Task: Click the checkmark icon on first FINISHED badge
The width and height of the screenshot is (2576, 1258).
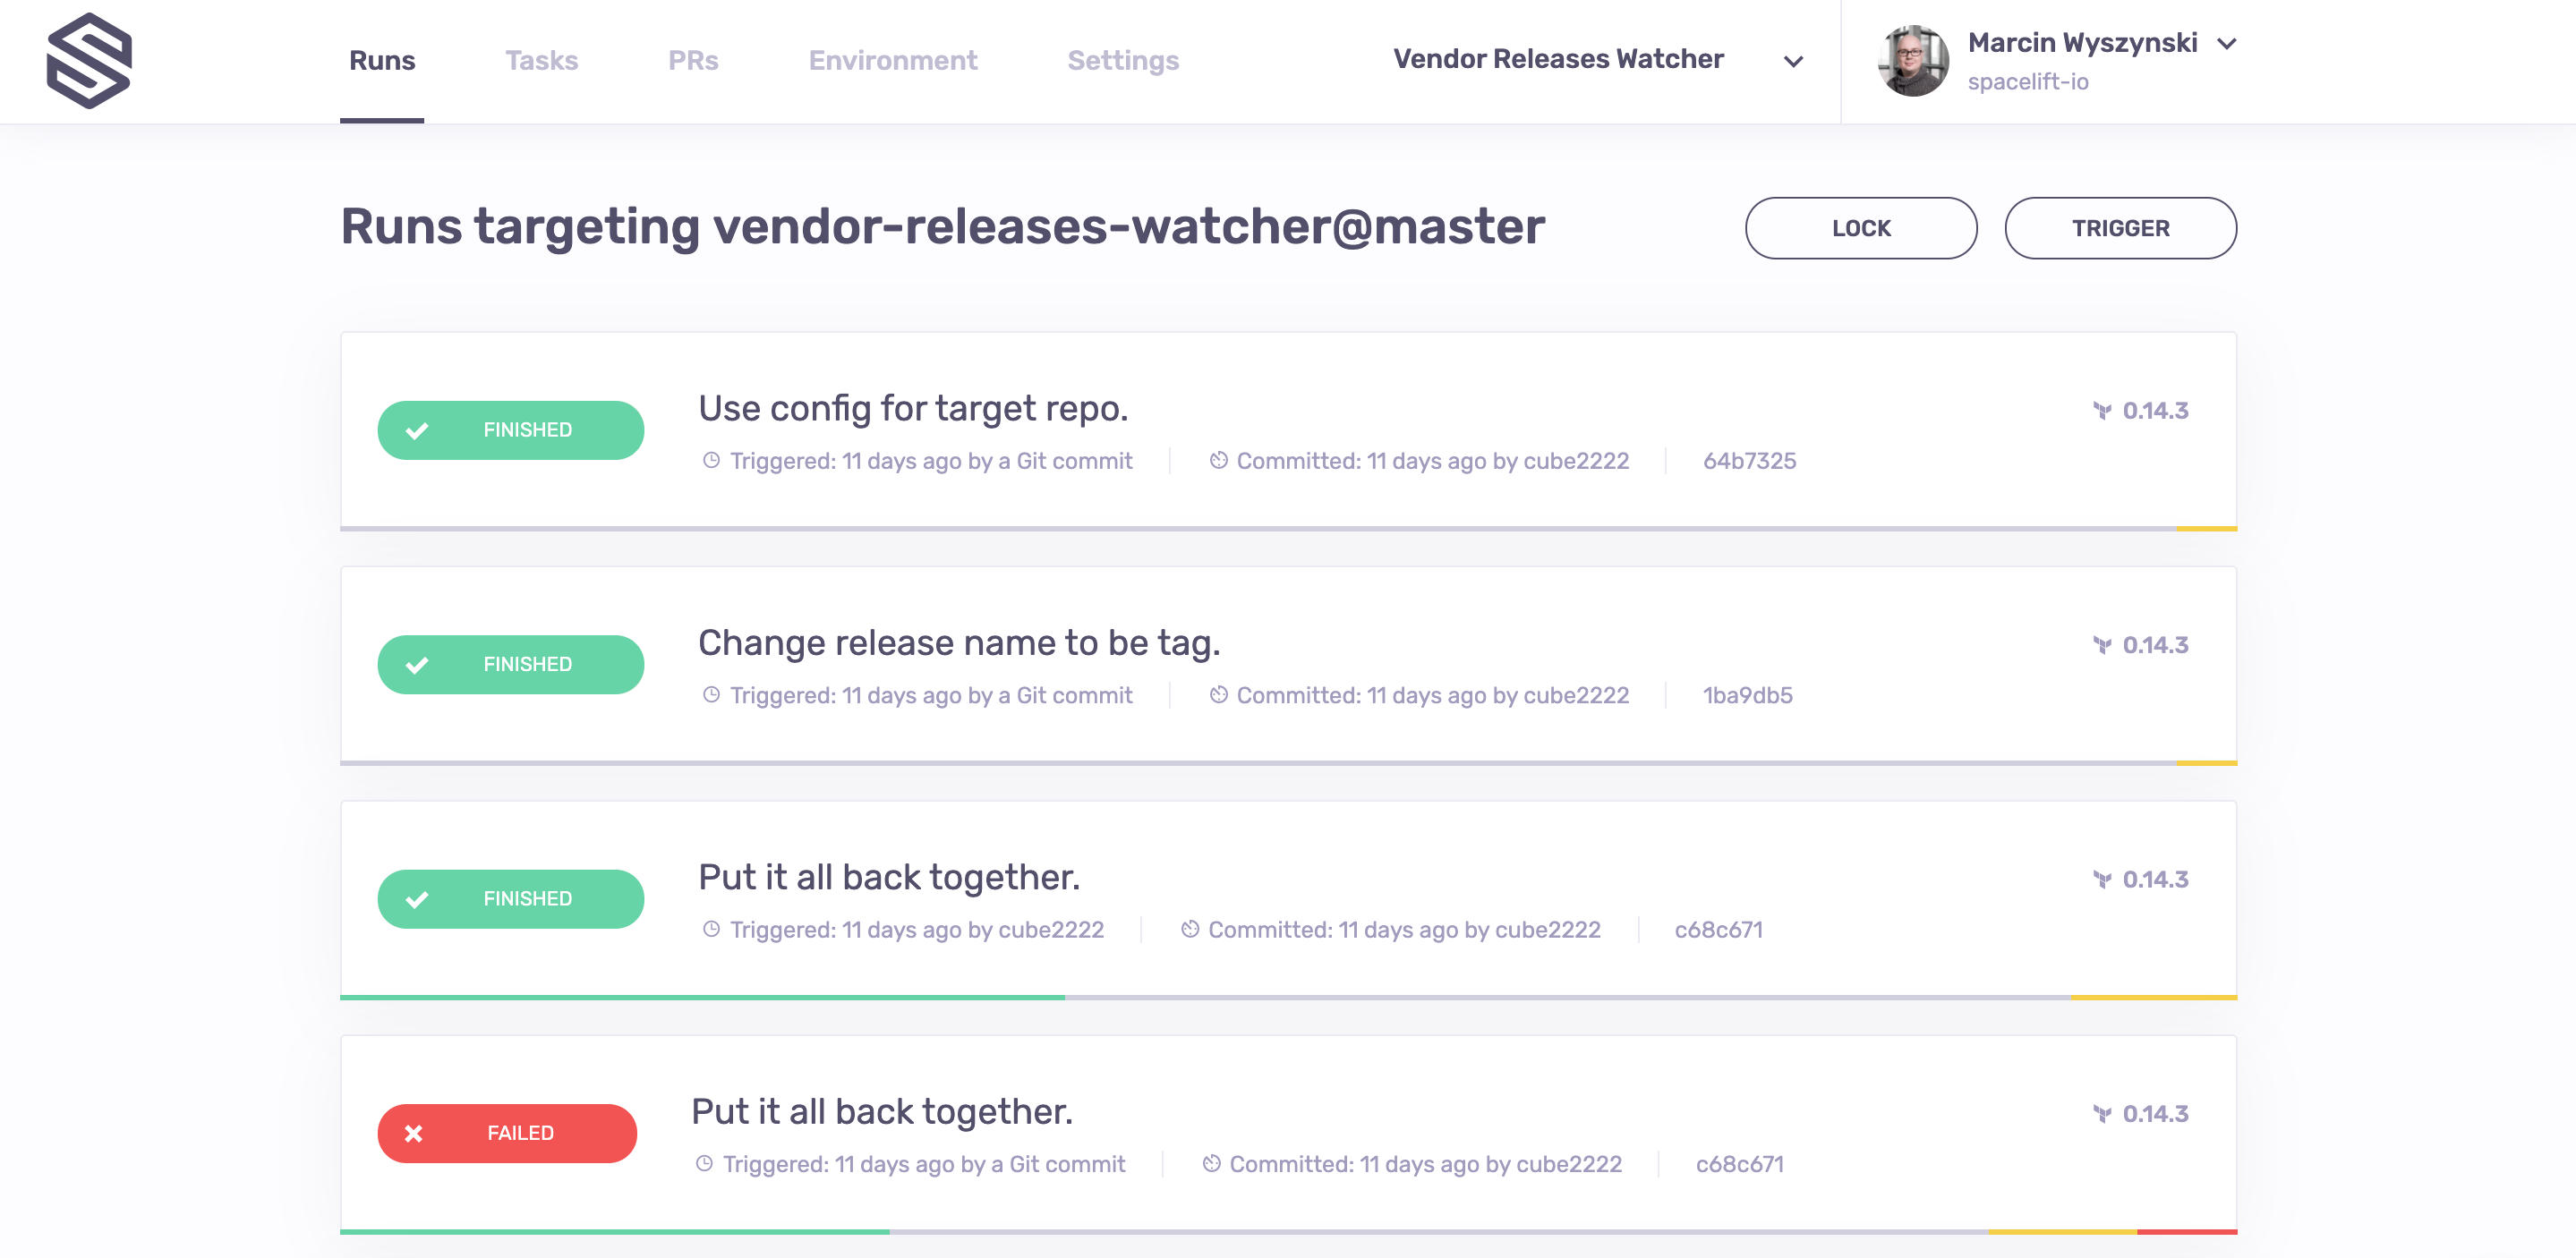Action: (x=417, y=431)
